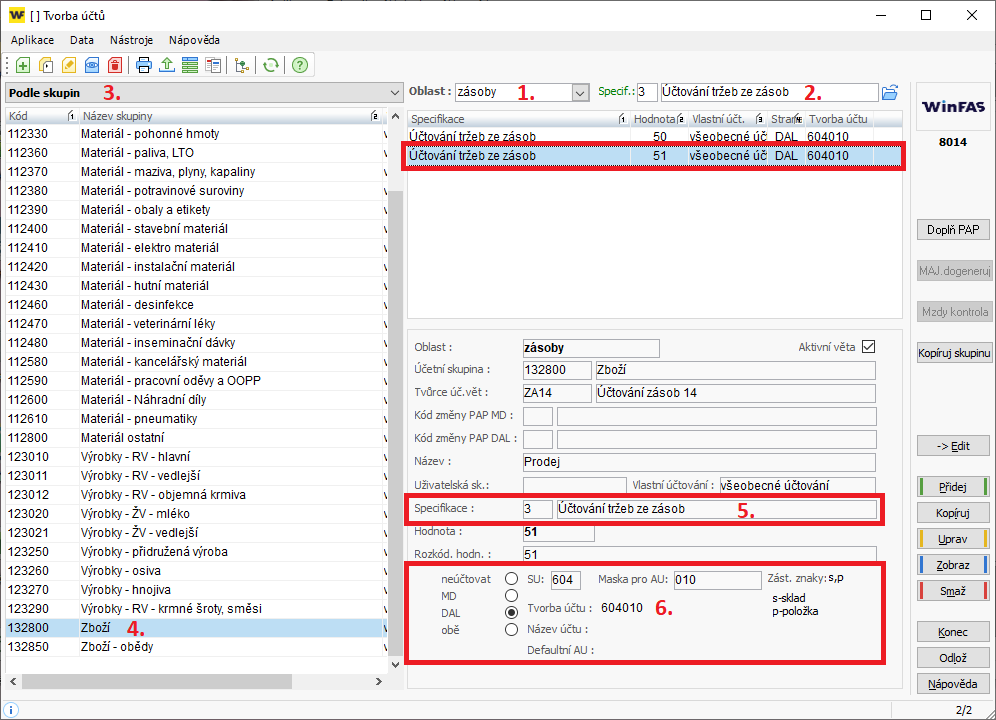Open the Nástroje menu
The image size is (996, 720).
pos(131,40)
